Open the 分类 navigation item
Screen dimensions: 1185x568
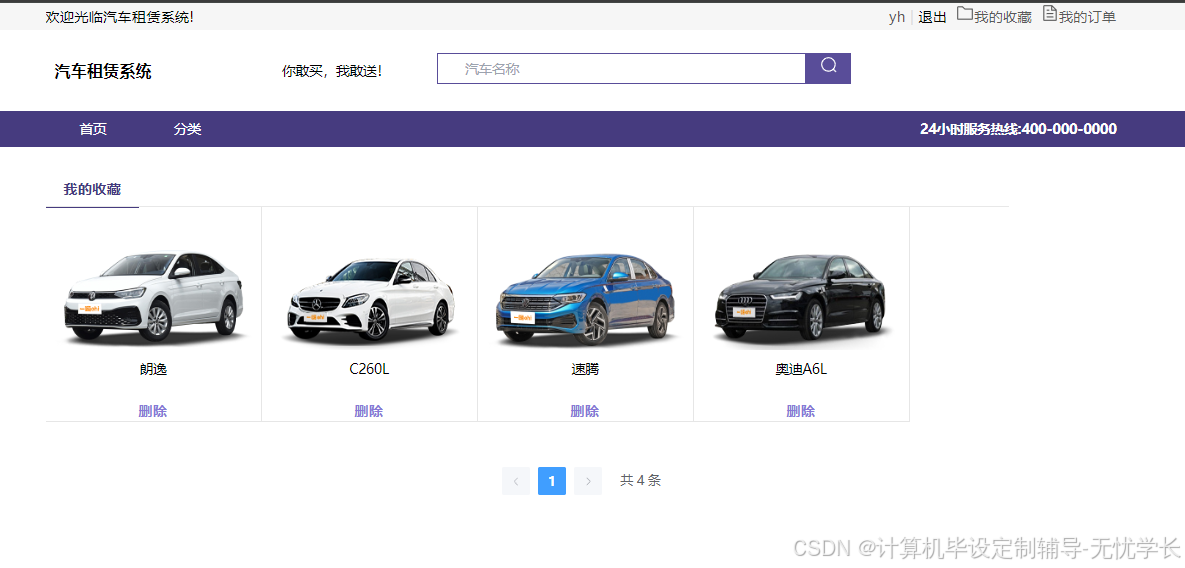click(187, 129)
